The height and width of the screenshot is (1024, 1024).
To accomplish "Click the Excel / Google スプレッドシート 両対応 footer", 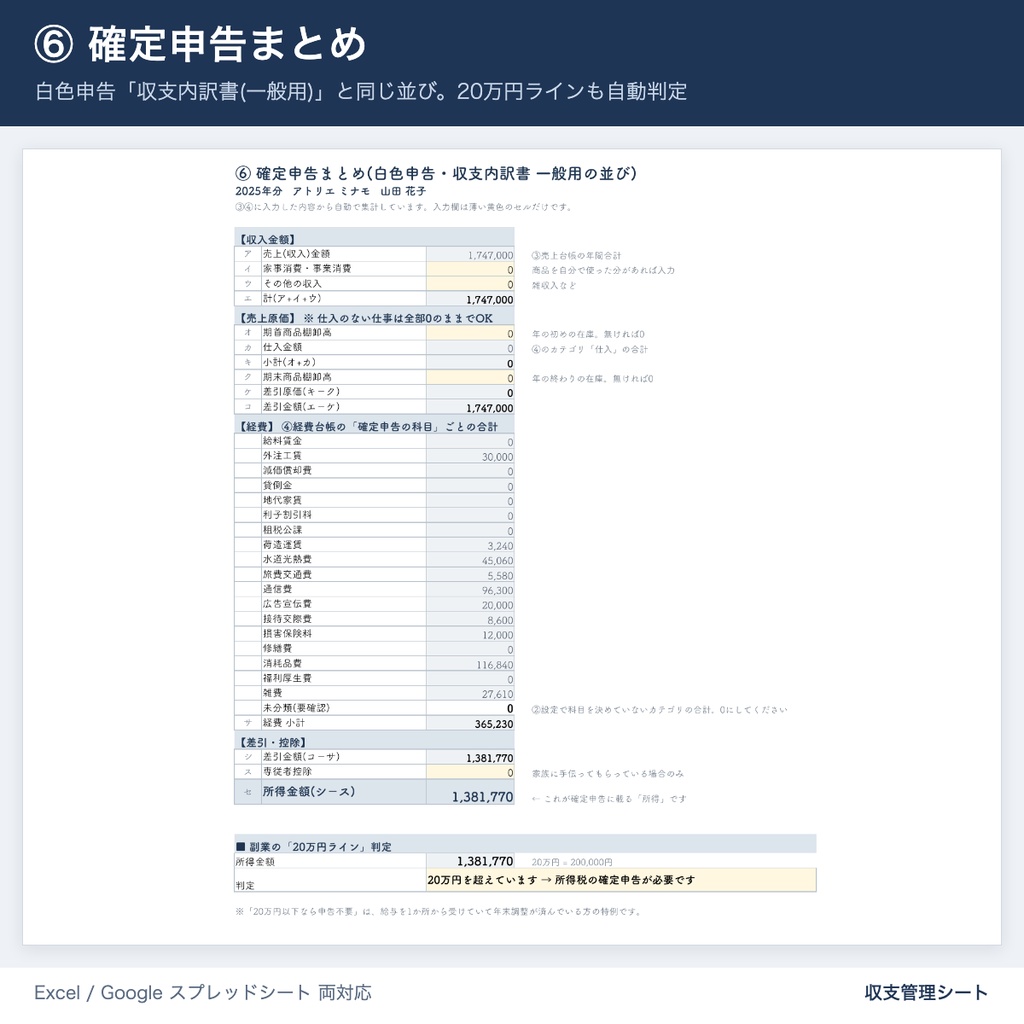I will pyautogui.click(x=202, y=993).
